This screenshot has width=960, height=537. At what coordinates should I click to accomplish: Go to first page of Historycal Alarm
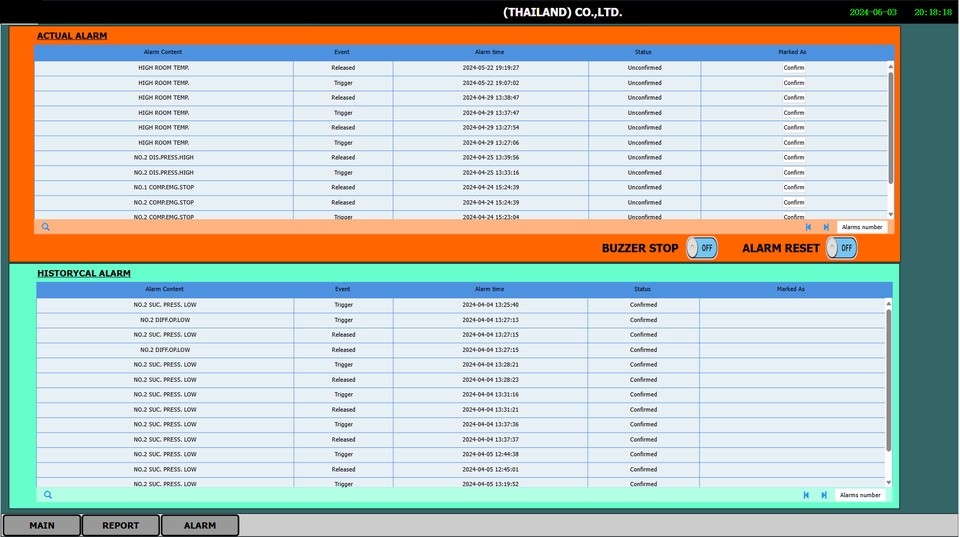click(806, 495)
